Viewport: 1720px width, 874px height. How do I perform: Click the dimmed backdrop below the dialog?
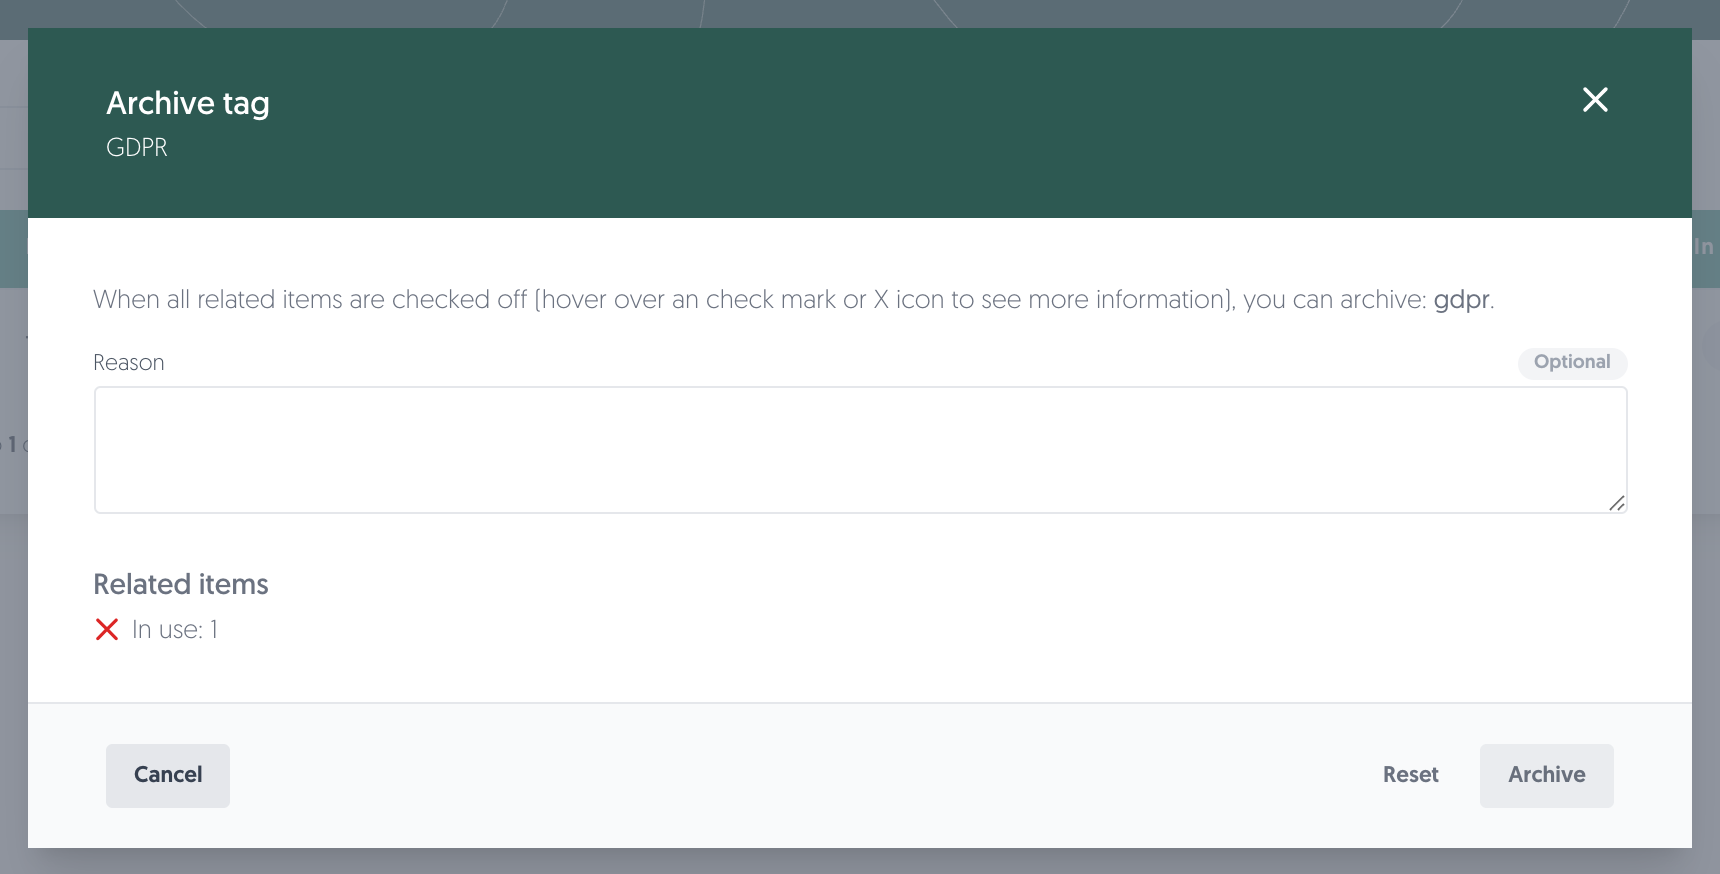coord(860,861)
